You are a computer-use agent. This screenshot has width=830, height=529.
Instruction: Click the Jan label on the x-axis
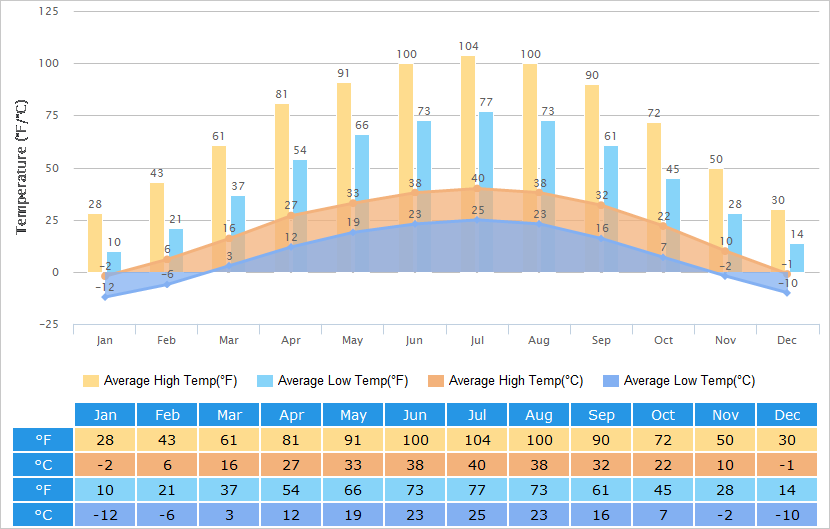[x=105, y=340]
